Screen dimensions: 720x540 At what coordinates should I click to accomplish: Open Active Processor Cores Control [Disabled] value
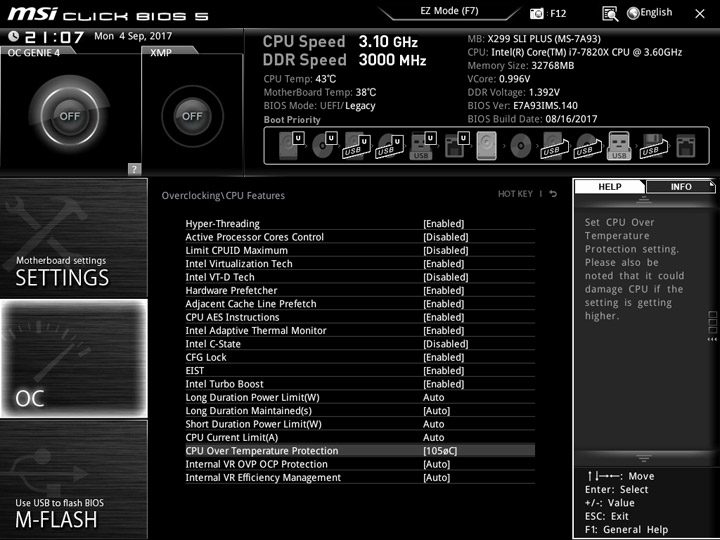(445, 237)
